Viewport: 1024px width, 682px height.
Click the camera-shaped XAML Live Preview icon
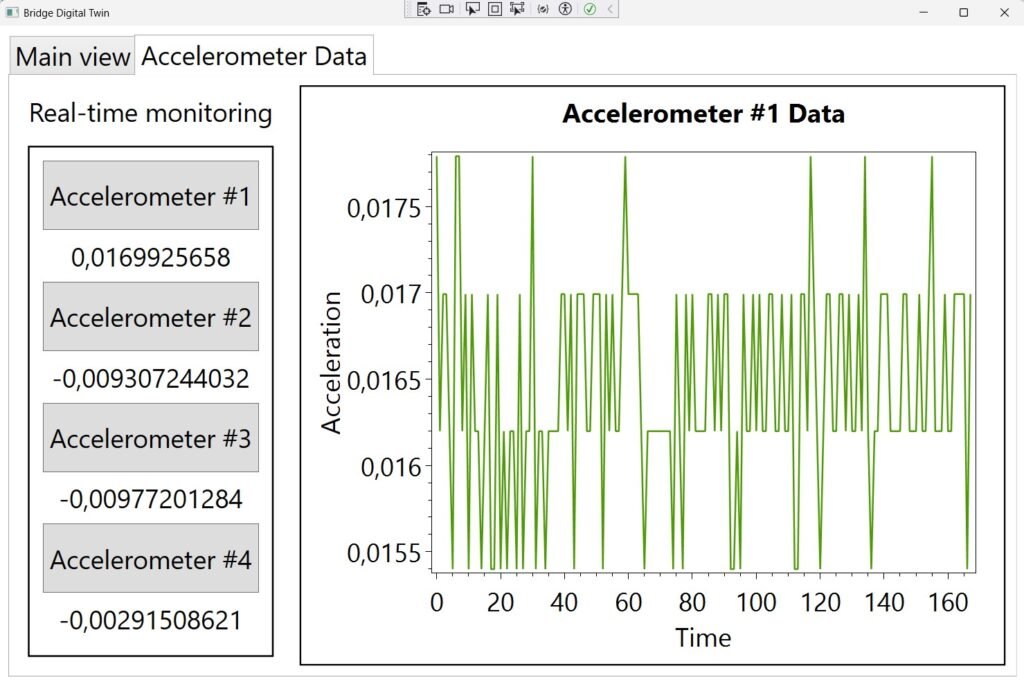point(447,9)
